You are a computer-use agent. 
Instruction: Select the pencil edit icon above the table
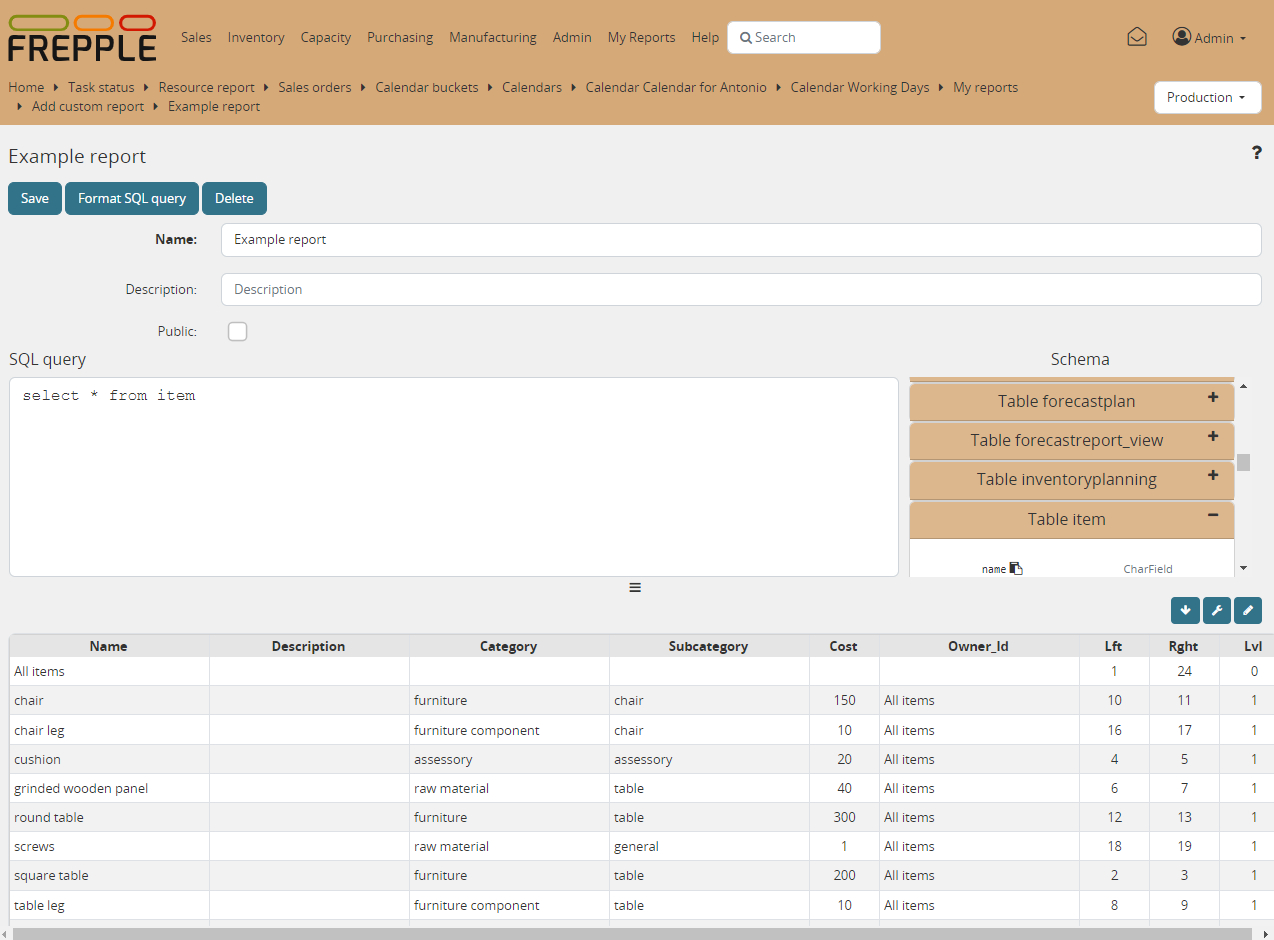[x=1247, y=610]
